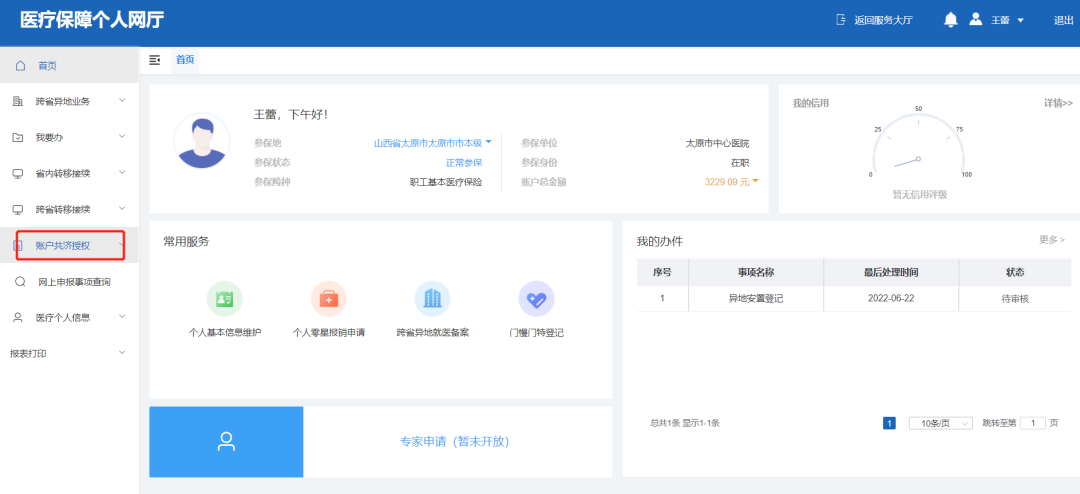The height and width of the screenshot is (494, 1080).
Task: Click the notification bell icon
Action: (x=950, y=20)
